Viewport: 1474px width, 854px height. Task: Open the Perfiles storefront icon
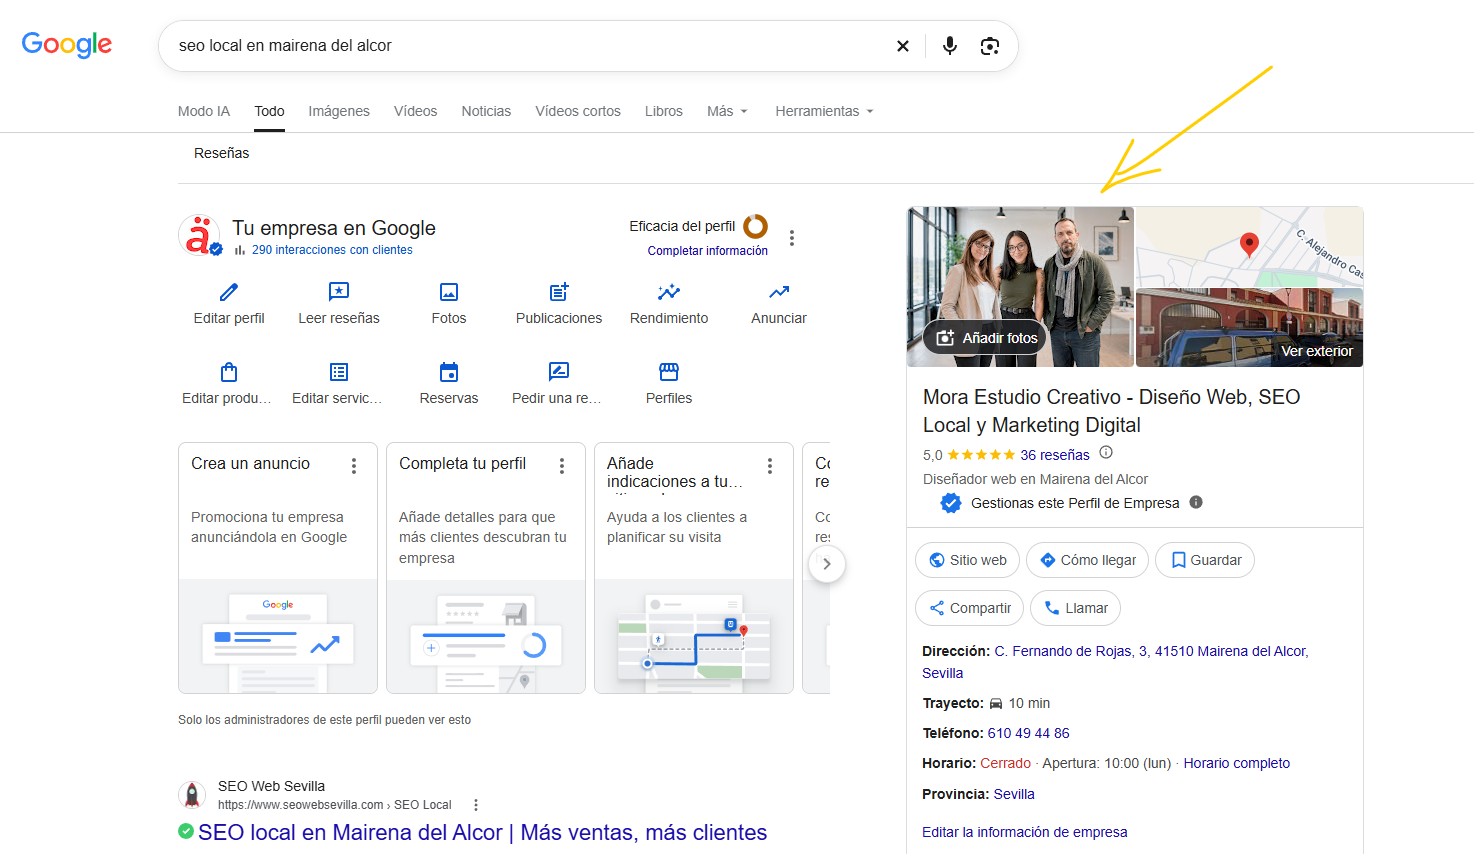[669, 372]
